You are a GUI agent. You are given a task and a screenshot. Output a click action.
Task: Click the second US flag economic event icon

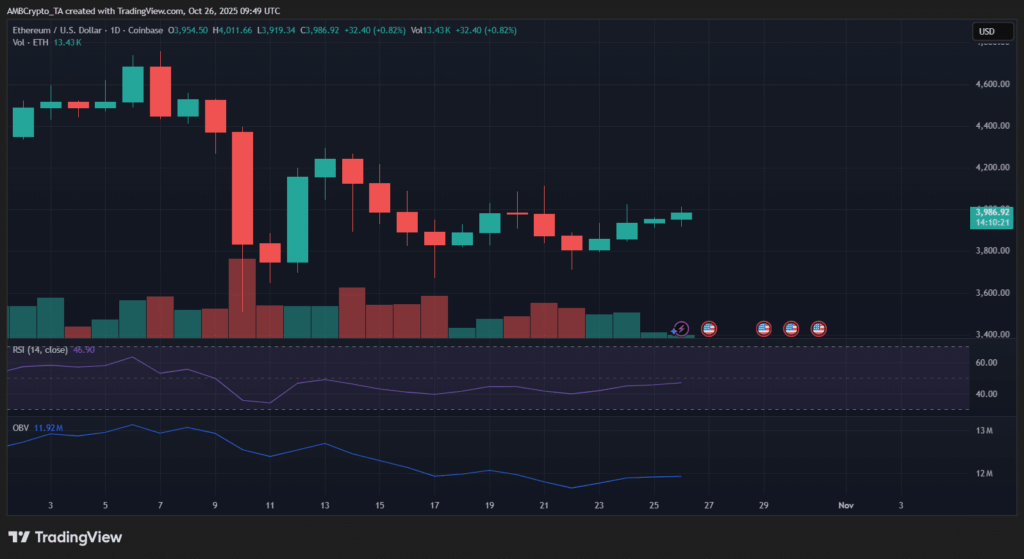pyautogui.click(x=764, y=328)
